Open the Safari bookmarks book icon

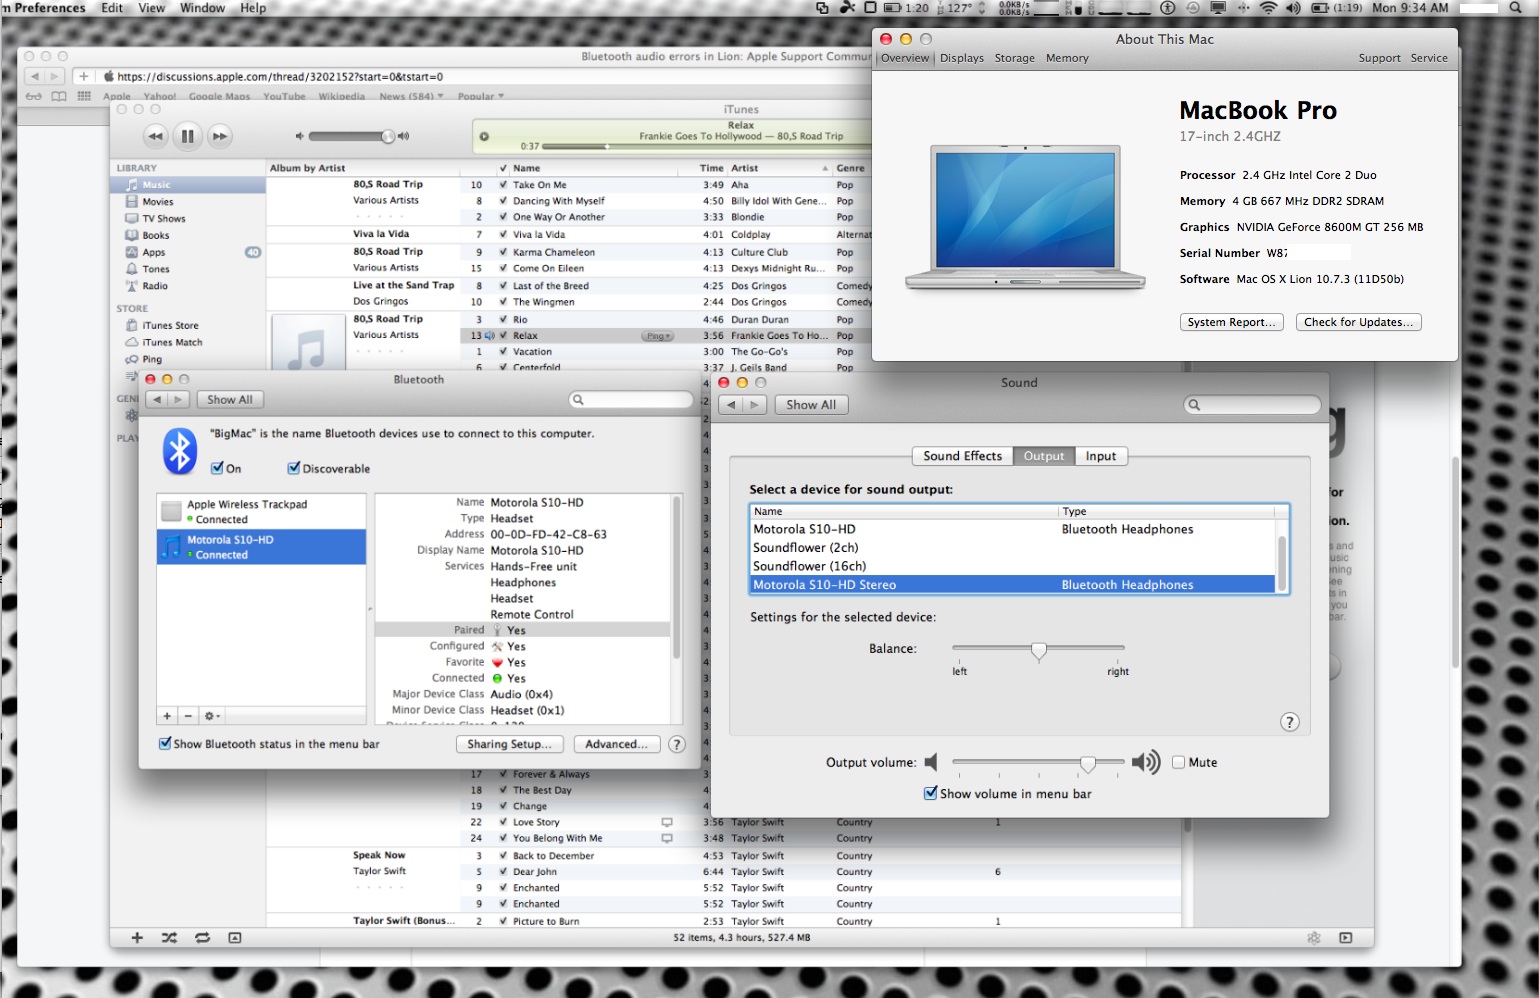tap(59, 96)
